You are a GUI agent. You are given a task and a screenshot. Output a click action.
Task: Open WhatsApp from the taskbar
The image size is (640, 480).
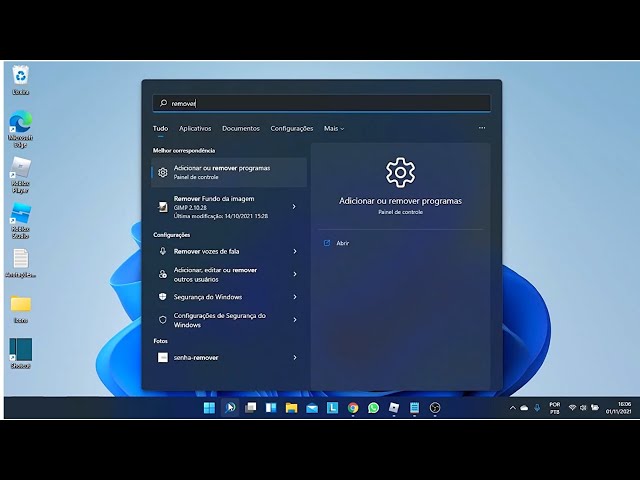tap(373, 408)
